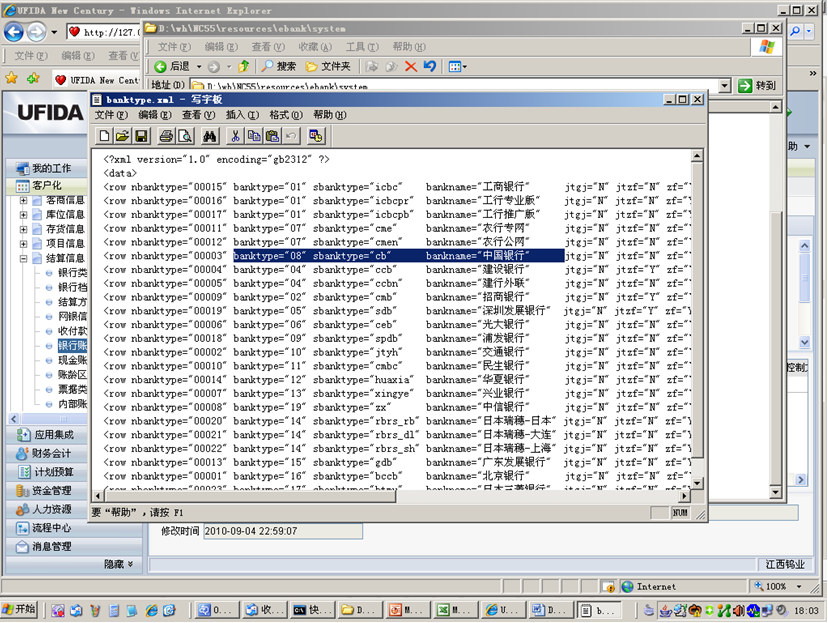The image size is (828, 623).
Task: Click the Copy icon in WordPad toolbar
Action: [x=254, y=136]
